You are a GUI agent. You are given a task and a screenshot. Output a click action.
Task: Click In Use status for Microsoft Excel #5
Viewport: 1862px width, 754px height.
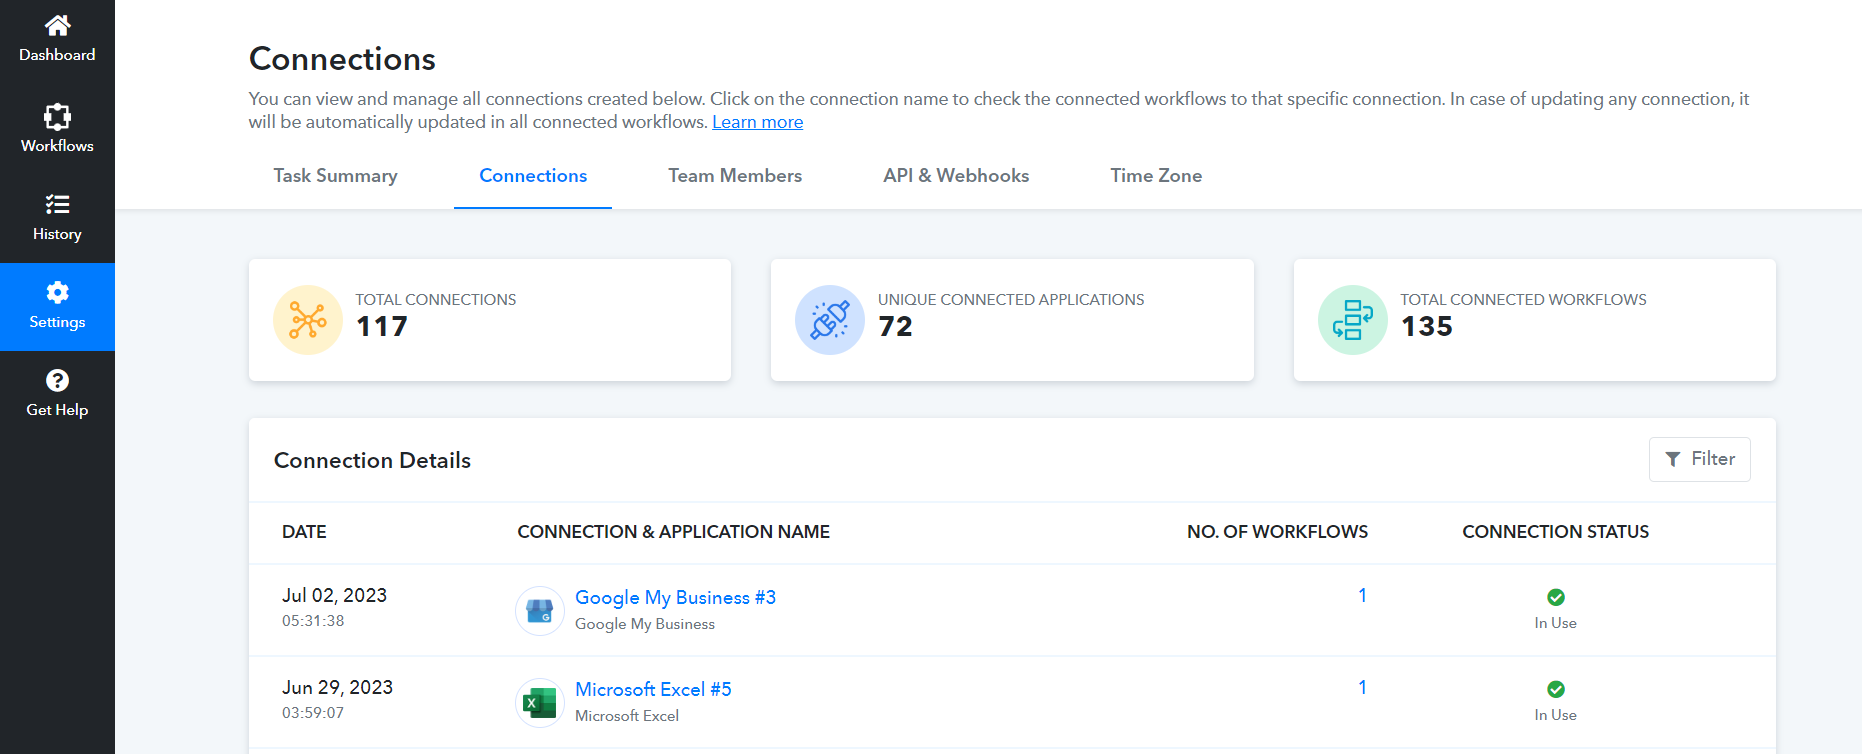1556,715
